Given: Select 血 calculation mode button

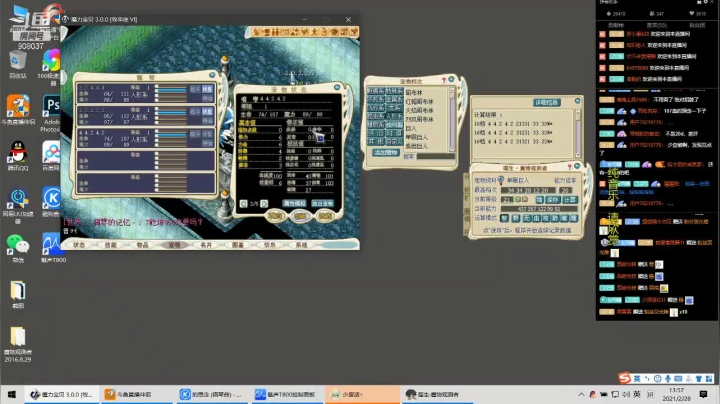Looking at the screenshot, I should pyautogui.click(x=535, y=218).
